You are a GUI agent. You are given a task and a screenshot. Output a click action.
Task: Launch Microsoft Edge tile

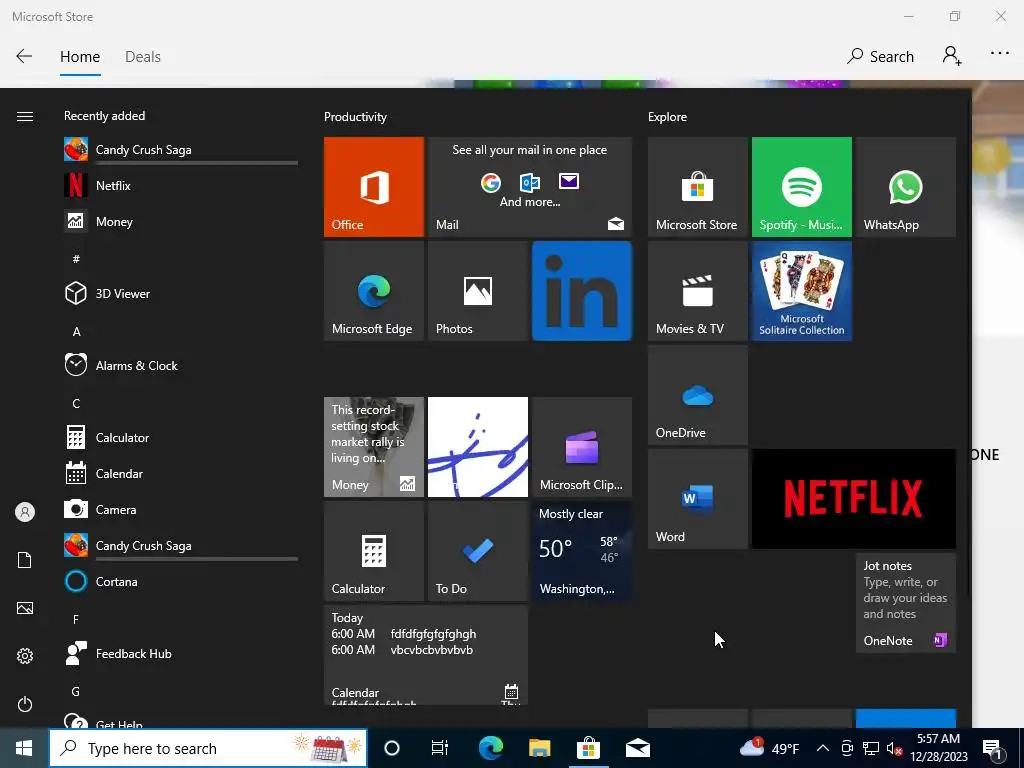click(x=374, y=291)
